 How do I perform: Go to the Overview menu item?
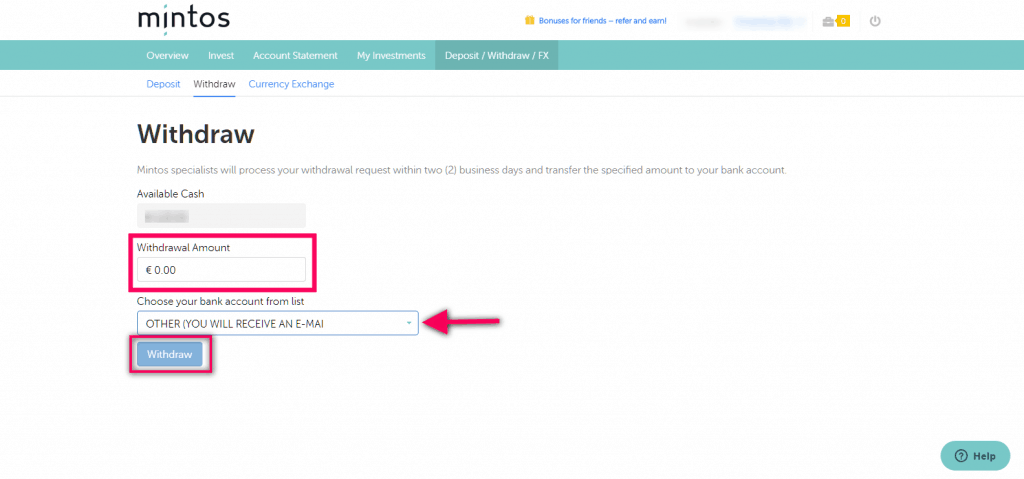click(167, 56)
